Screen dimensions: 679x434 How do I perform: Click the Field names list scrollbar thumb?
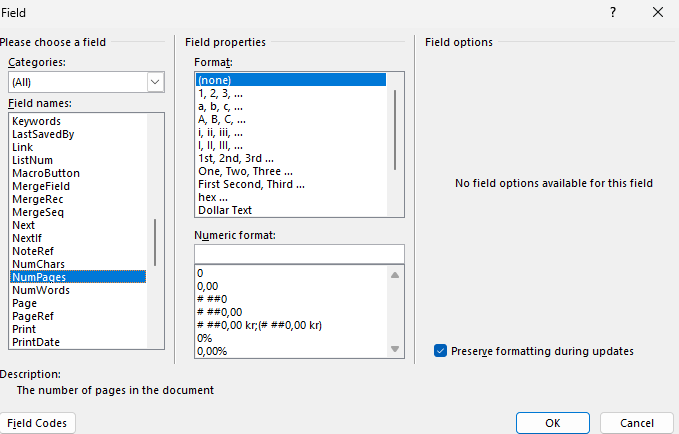155,243
